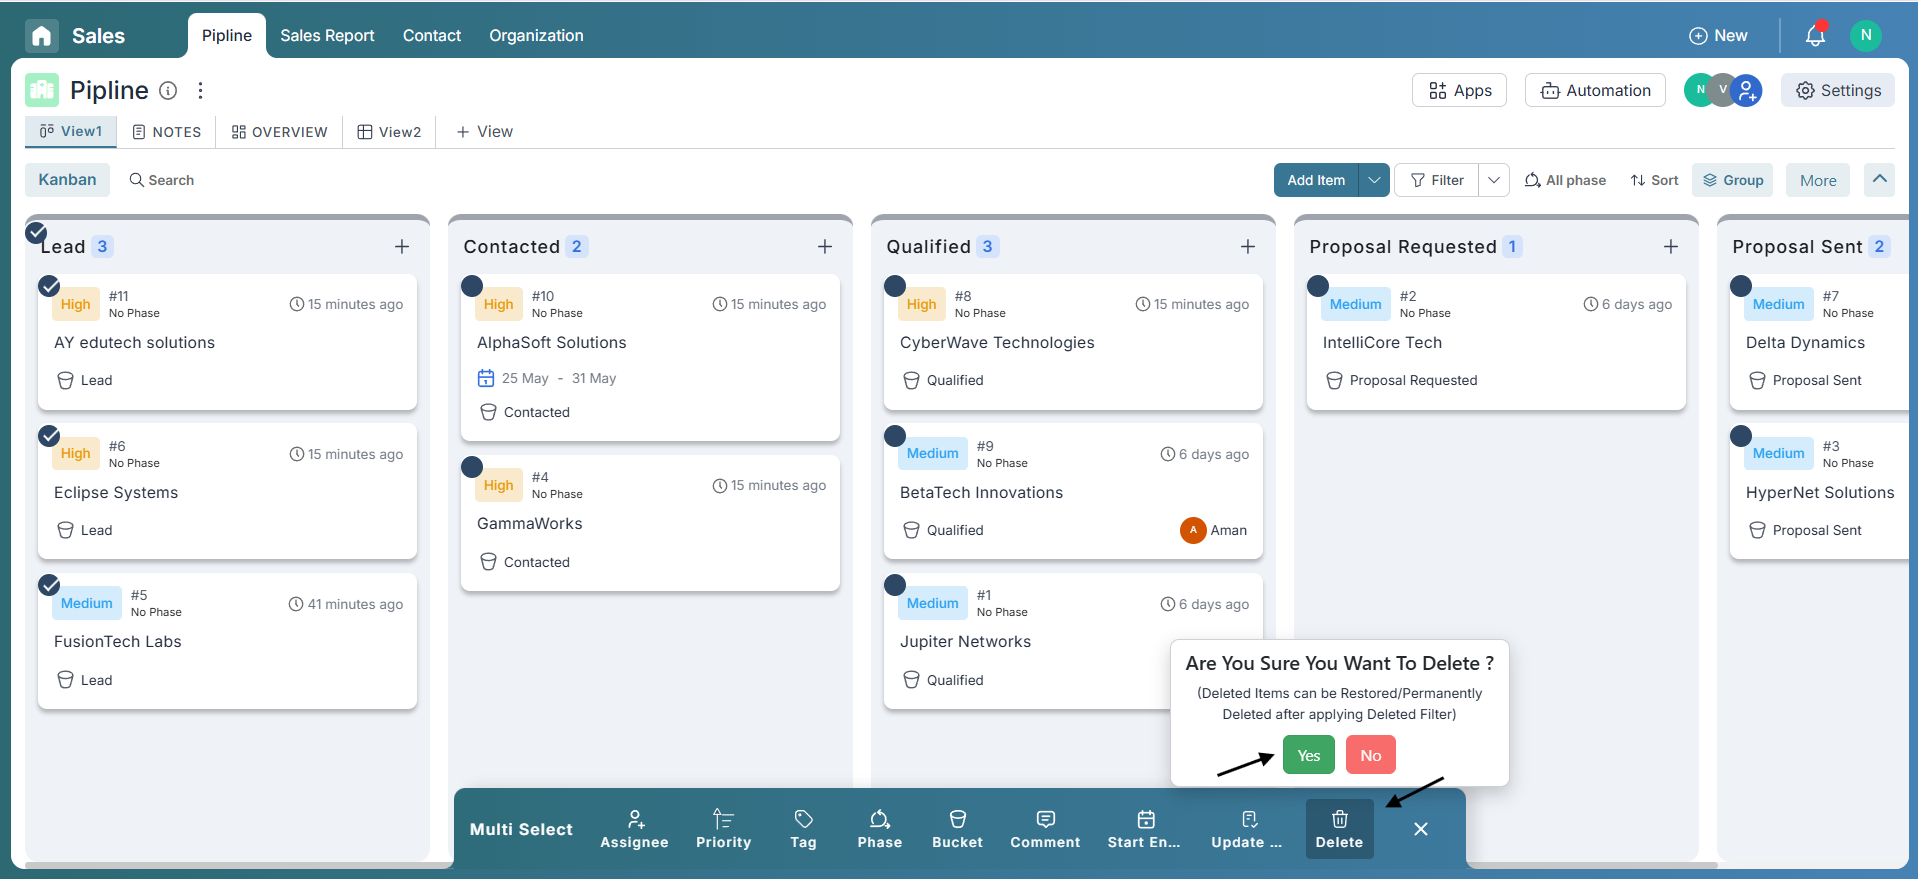Screen dimensions: 1918x879
Task: Uncheck the FusionTech Labs card
Action: point(49,585)
